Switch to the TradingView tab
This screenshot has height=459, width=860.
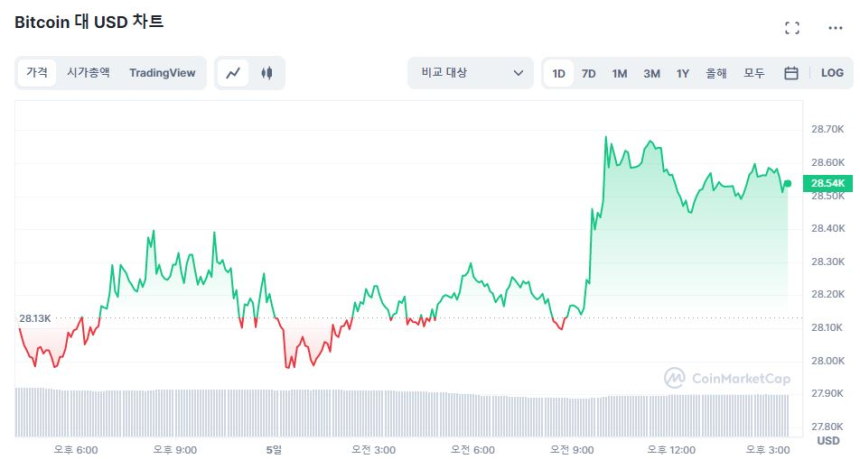click(162, 73)
